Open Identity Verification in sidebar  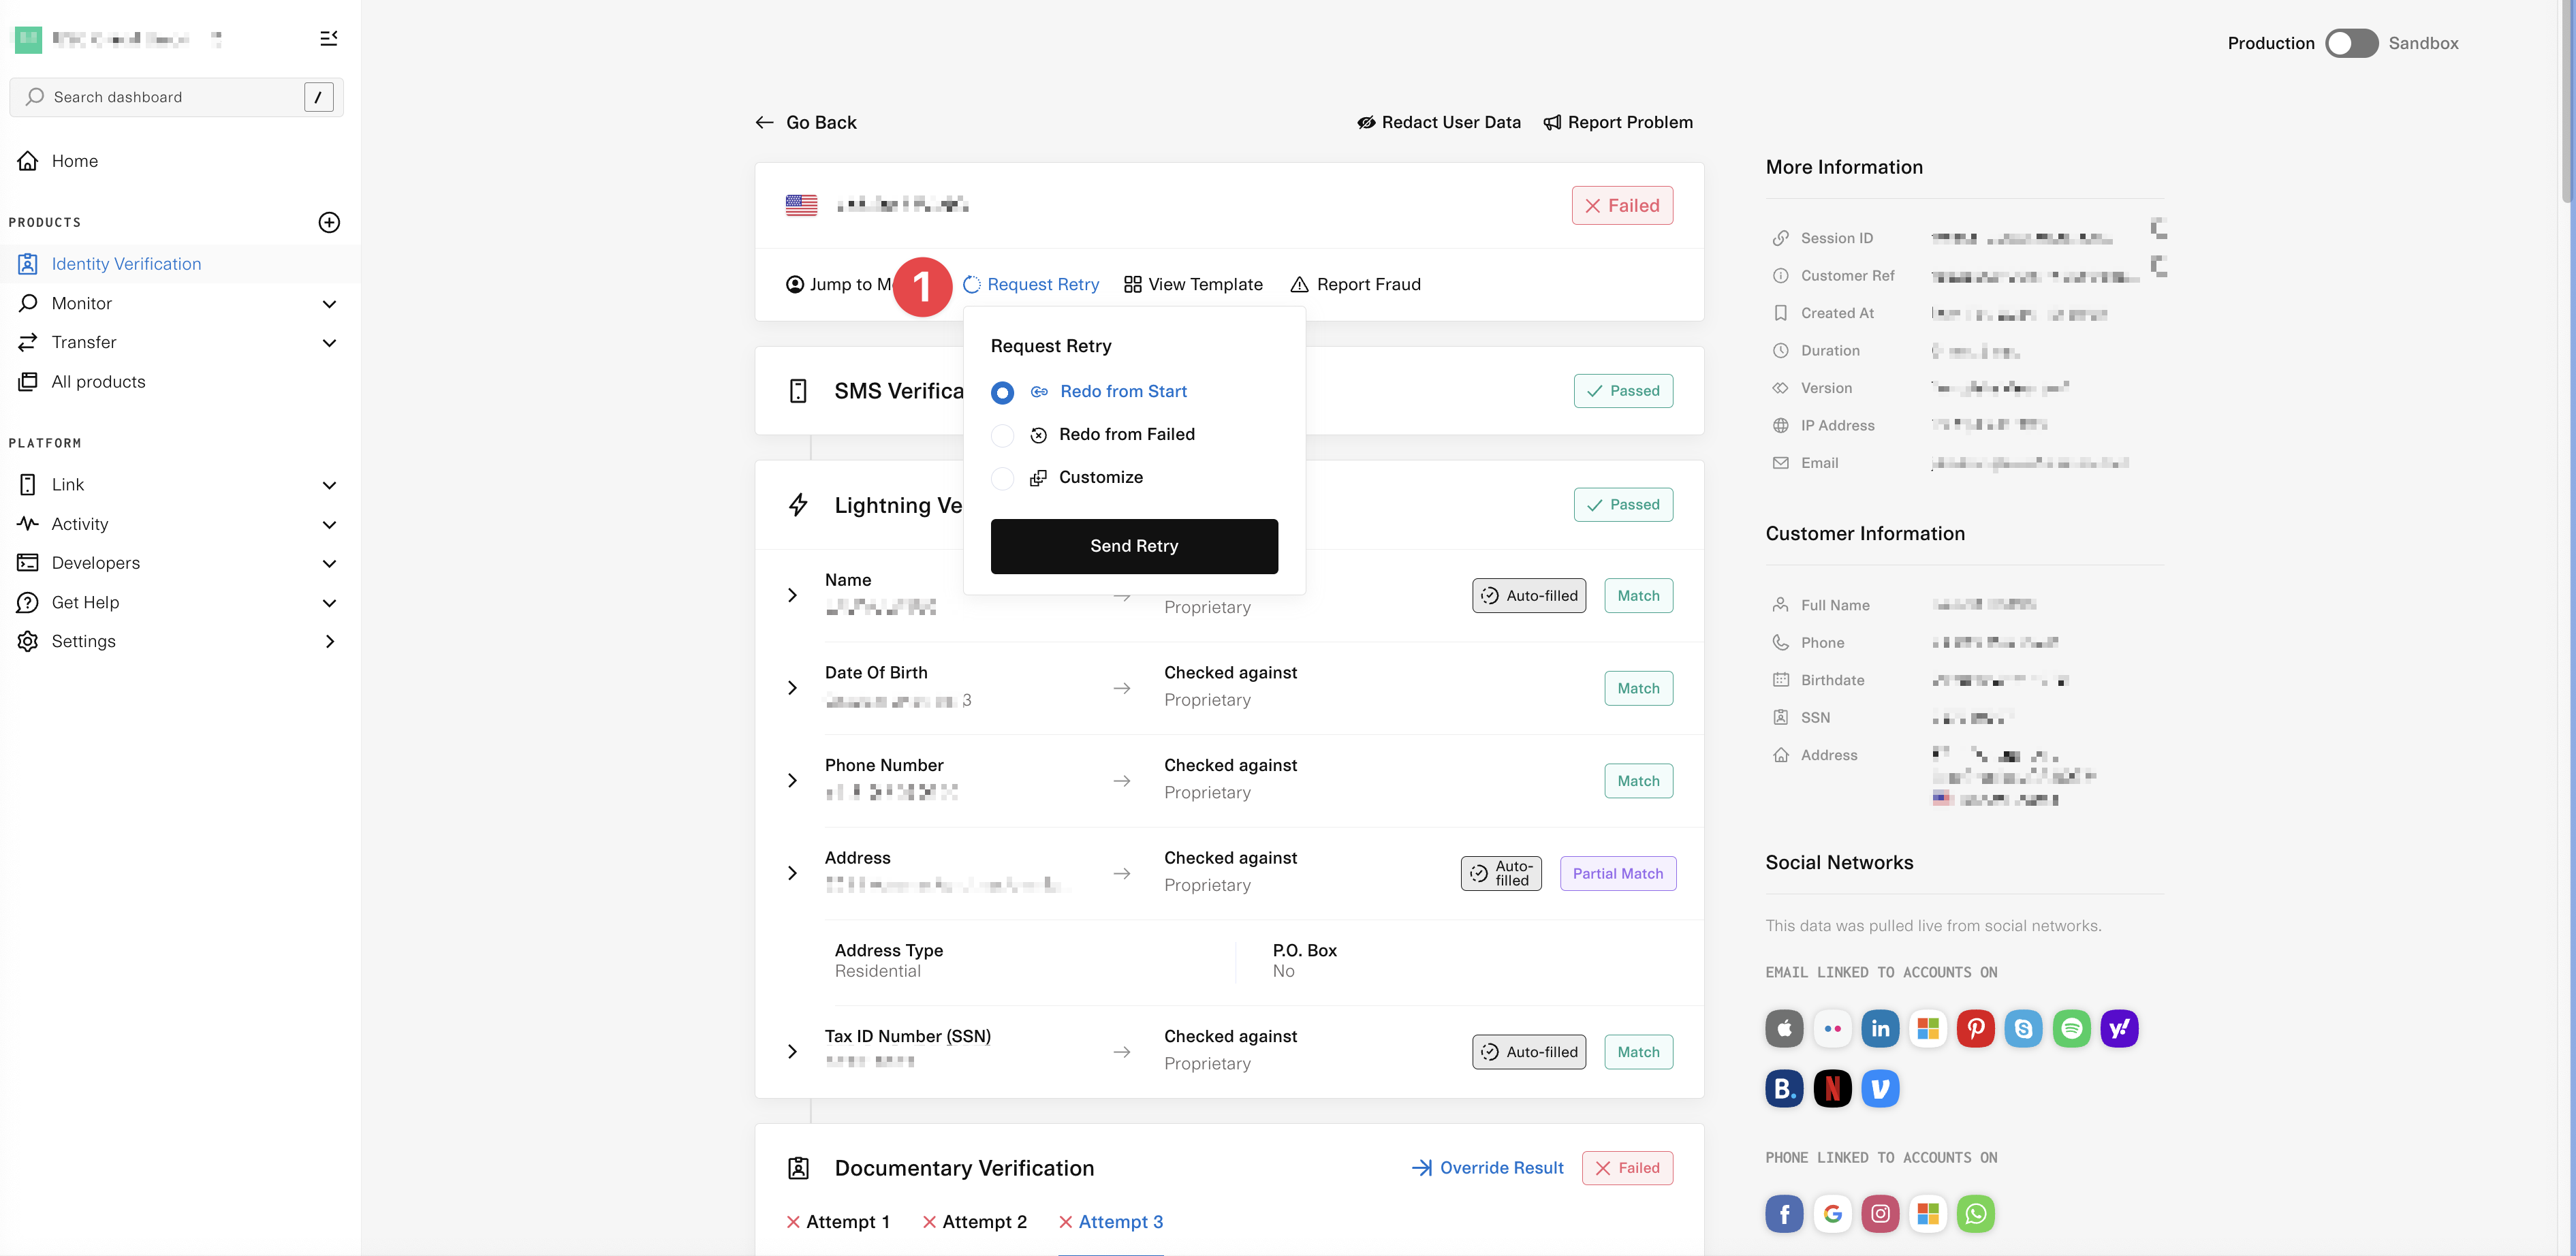click(126, 264)
